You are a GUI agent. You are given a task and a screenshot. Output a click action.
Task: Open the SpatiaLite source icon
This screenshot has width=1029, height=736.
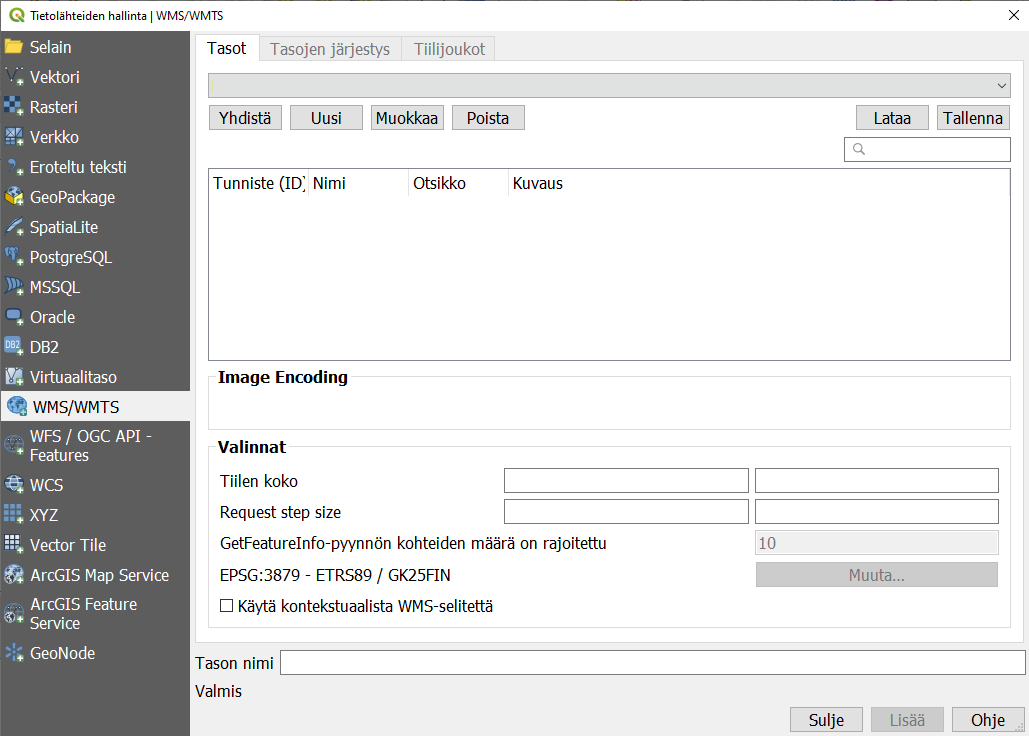14,227
